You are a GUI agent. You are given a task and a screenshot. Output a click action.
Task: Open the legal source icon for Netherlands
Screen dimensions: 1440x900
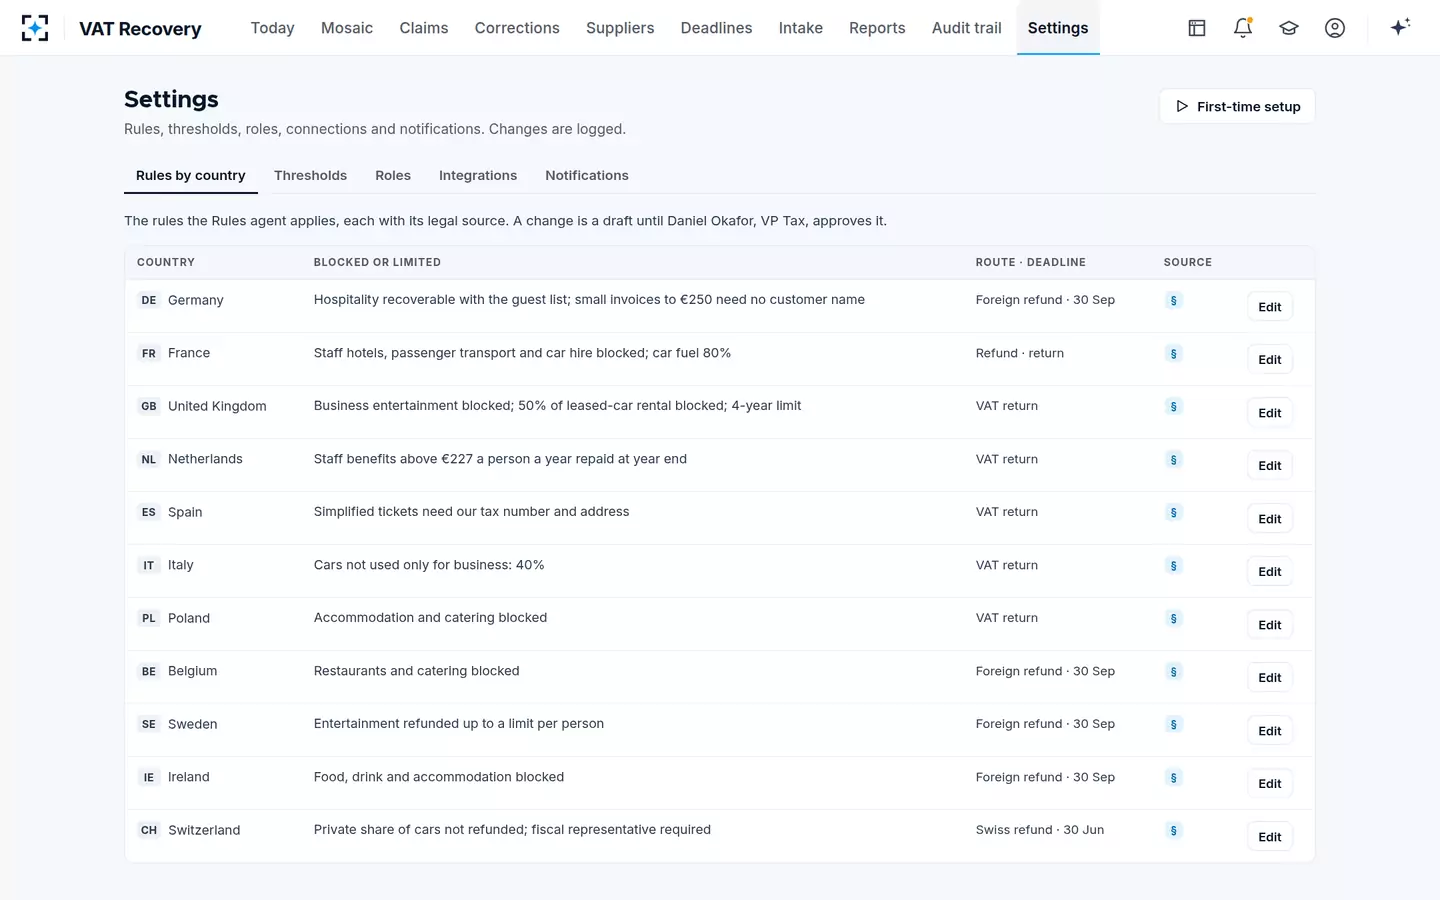(x=1174, y=459)
